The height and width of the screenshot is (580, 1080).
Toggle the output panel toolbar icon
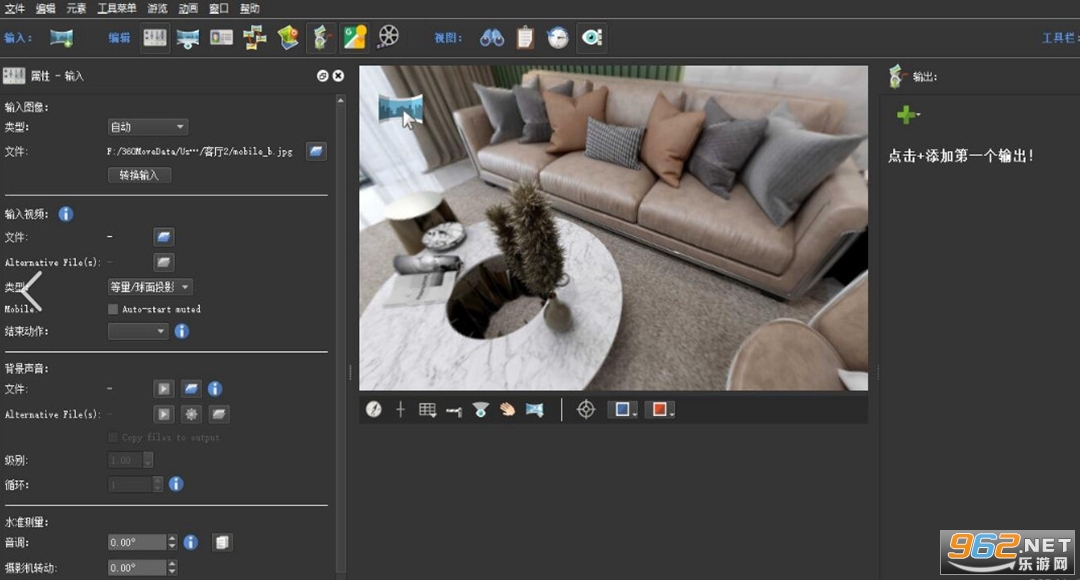[321, 37]
